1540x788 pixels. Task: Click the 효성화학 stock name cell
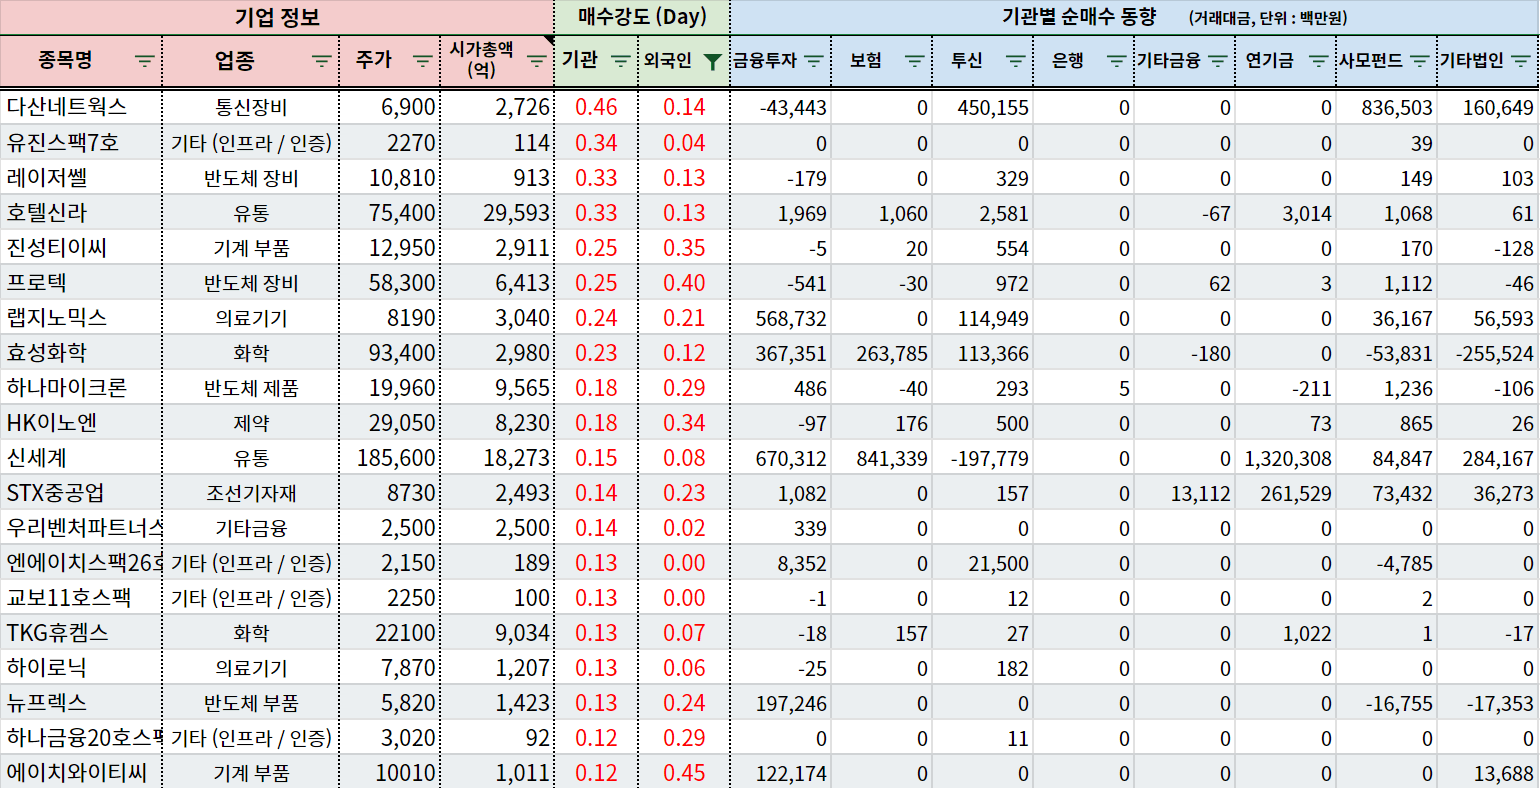pyautogui.click(x=80, y=352)
